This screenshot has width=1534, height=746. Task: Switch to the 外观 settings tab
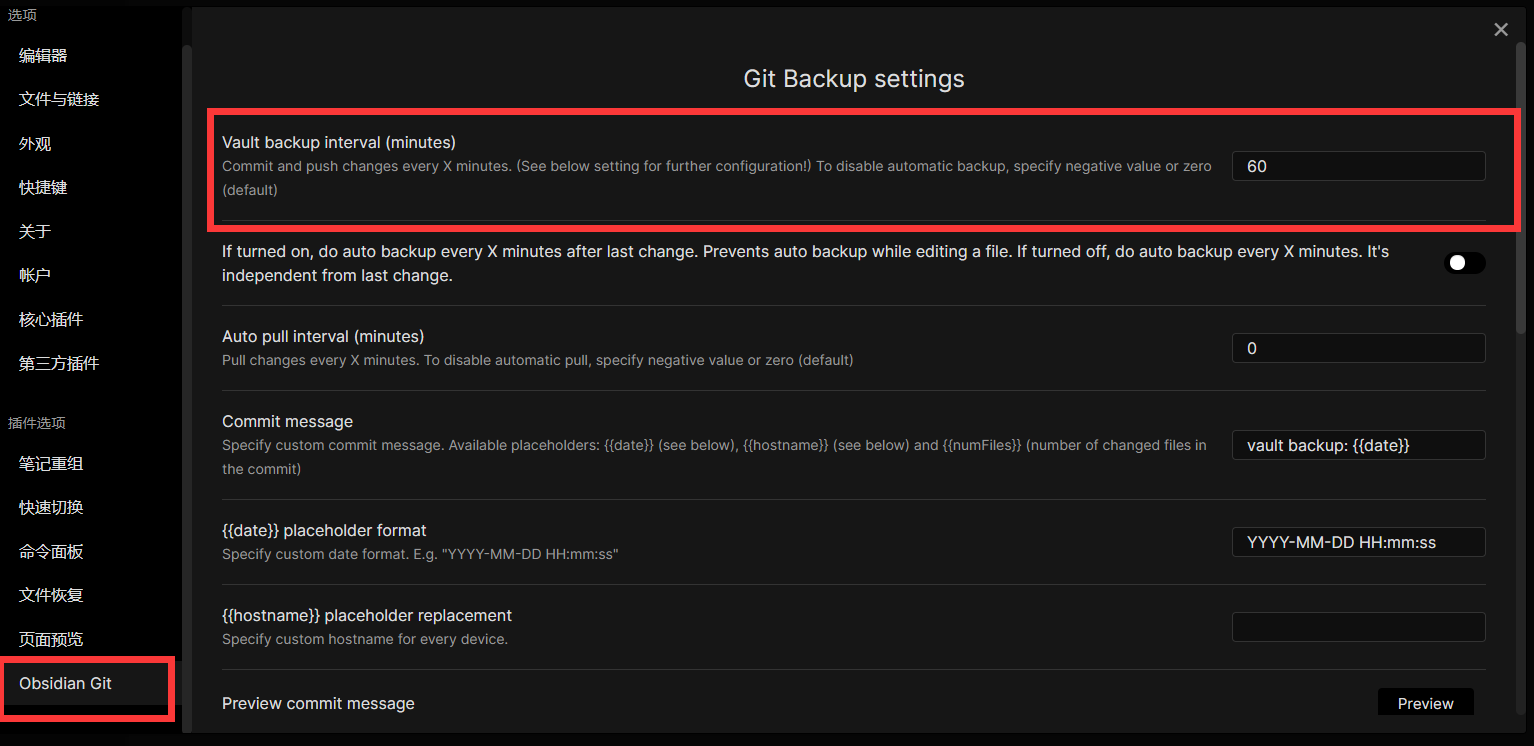(x=35, y=144)
